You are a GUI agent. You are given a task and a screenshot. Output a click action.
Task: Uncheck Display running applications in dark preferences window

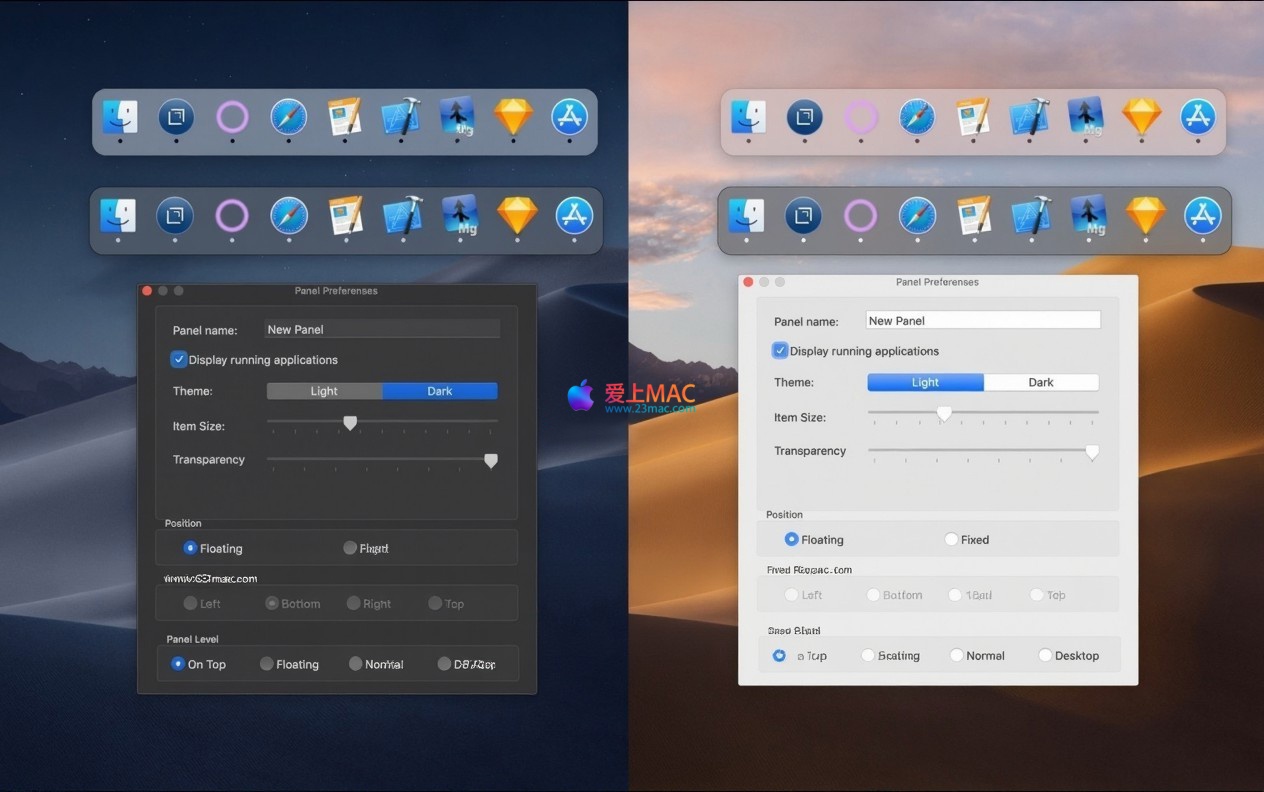coord(179,359)
